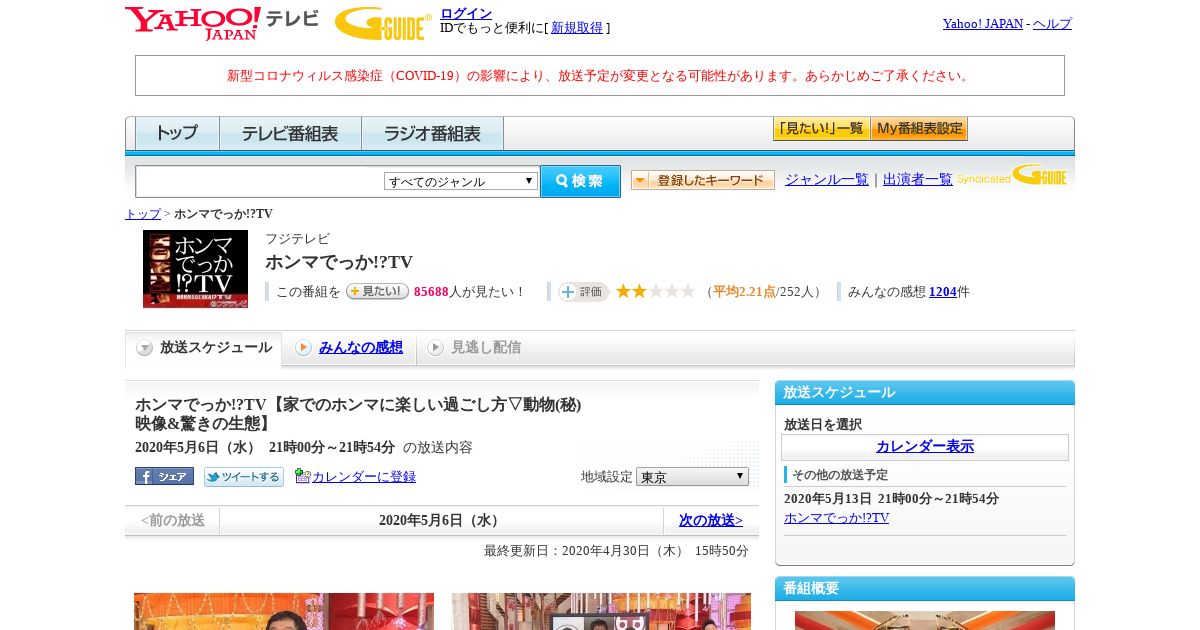Click the middle program photo thumbnail
The image size is (1200, 630).
[x=601, y=611]
